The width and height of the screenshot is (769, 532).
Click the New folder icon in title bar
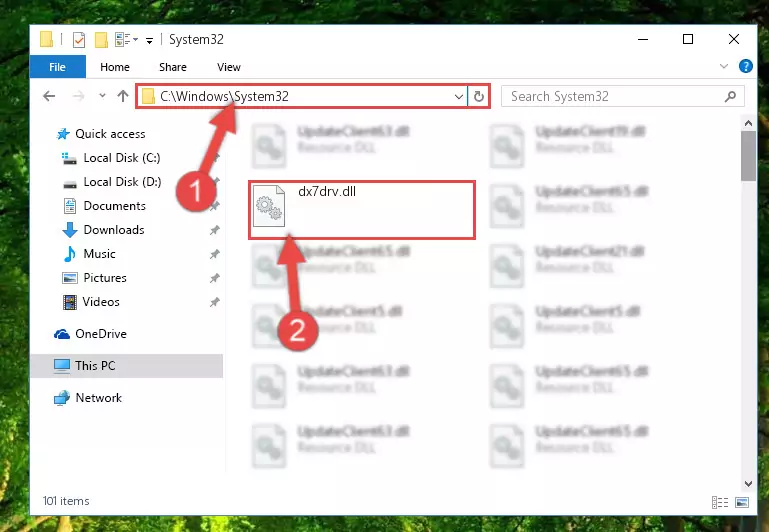click(101, 39)
